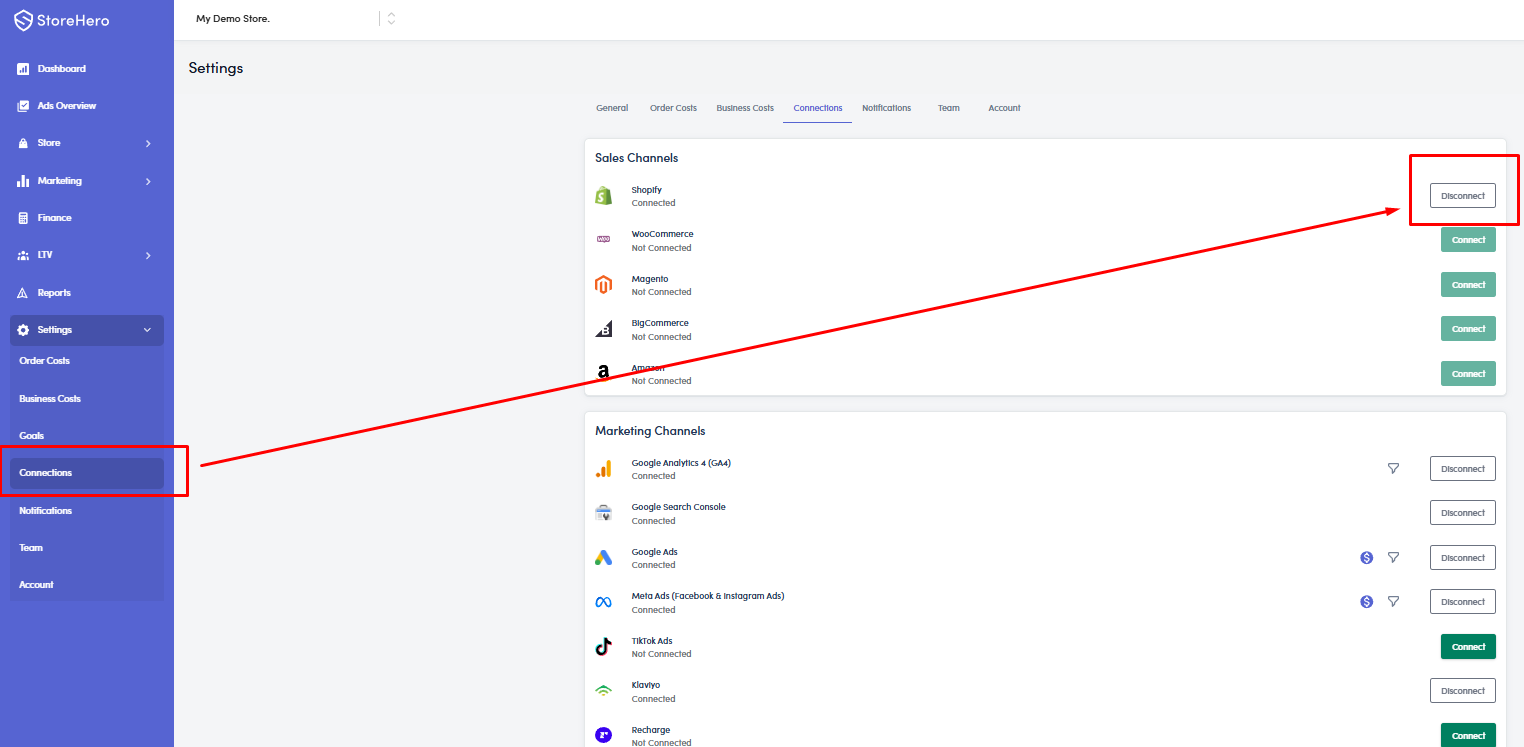Open the filter icon for Meta Ads
The height and width of the screenshot is (747, 1524).
[x=1393, y=602]
